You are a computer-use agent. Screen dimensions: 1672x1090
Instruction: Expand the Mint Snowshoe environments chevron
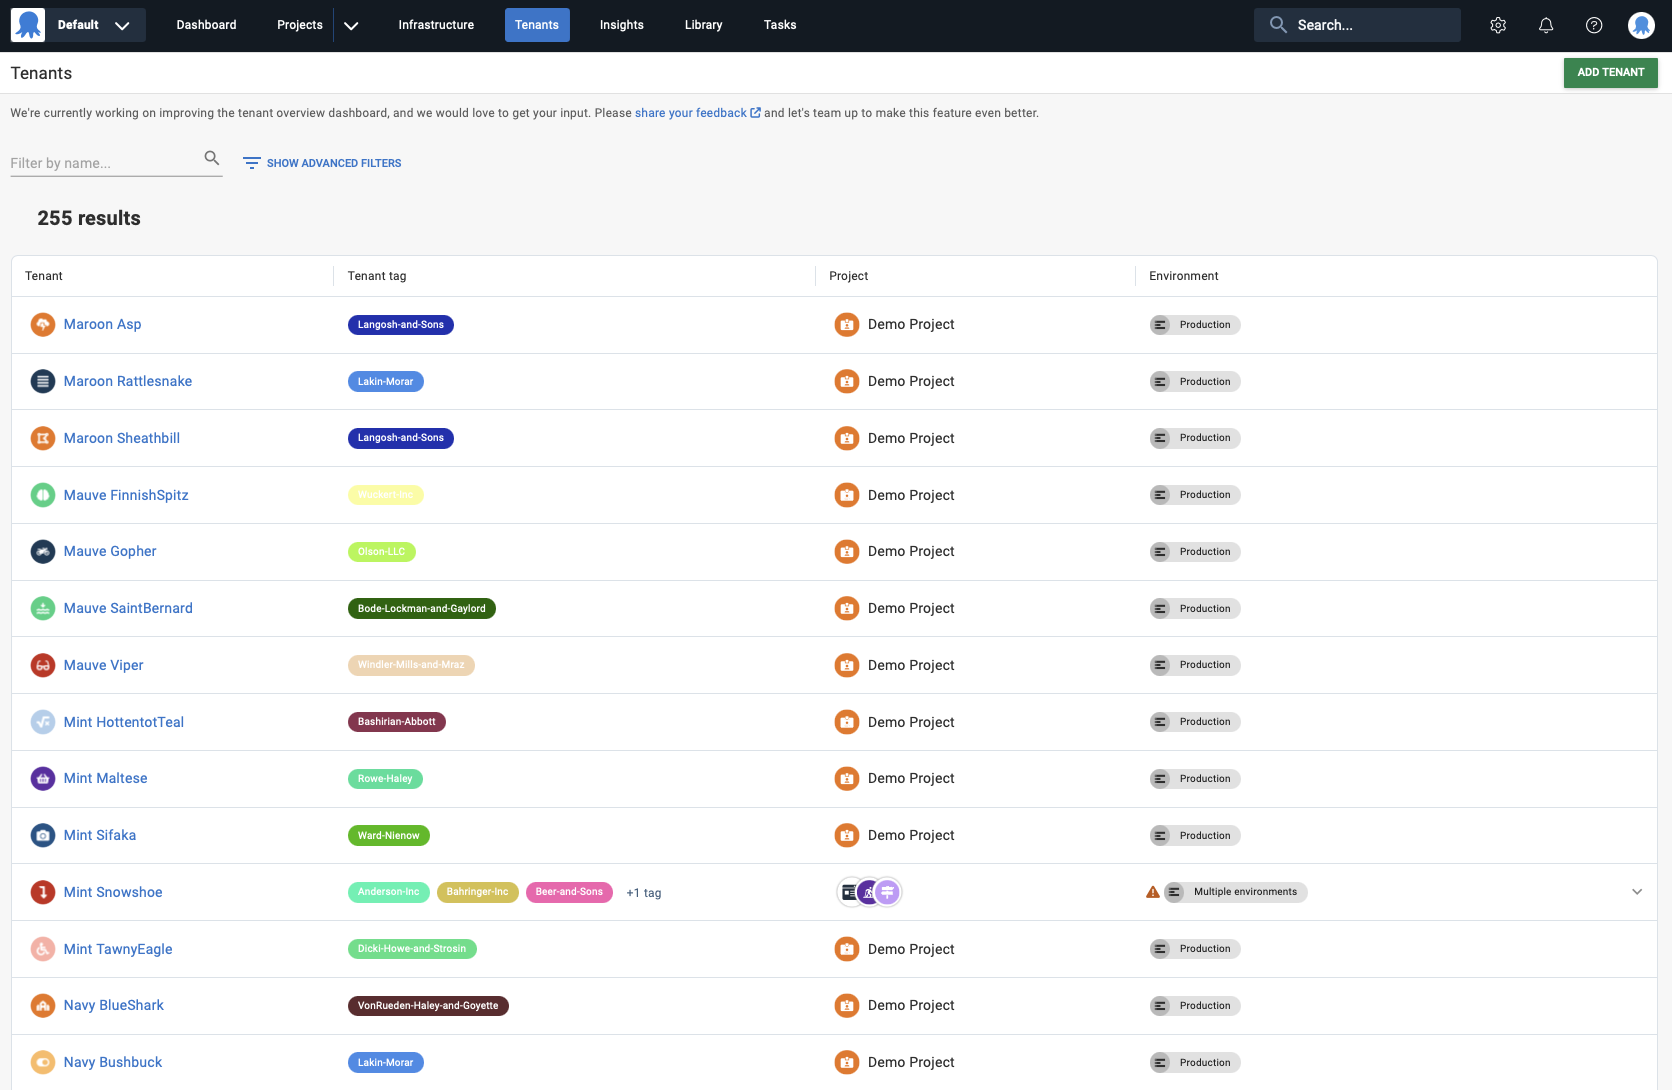(1637, 891)
